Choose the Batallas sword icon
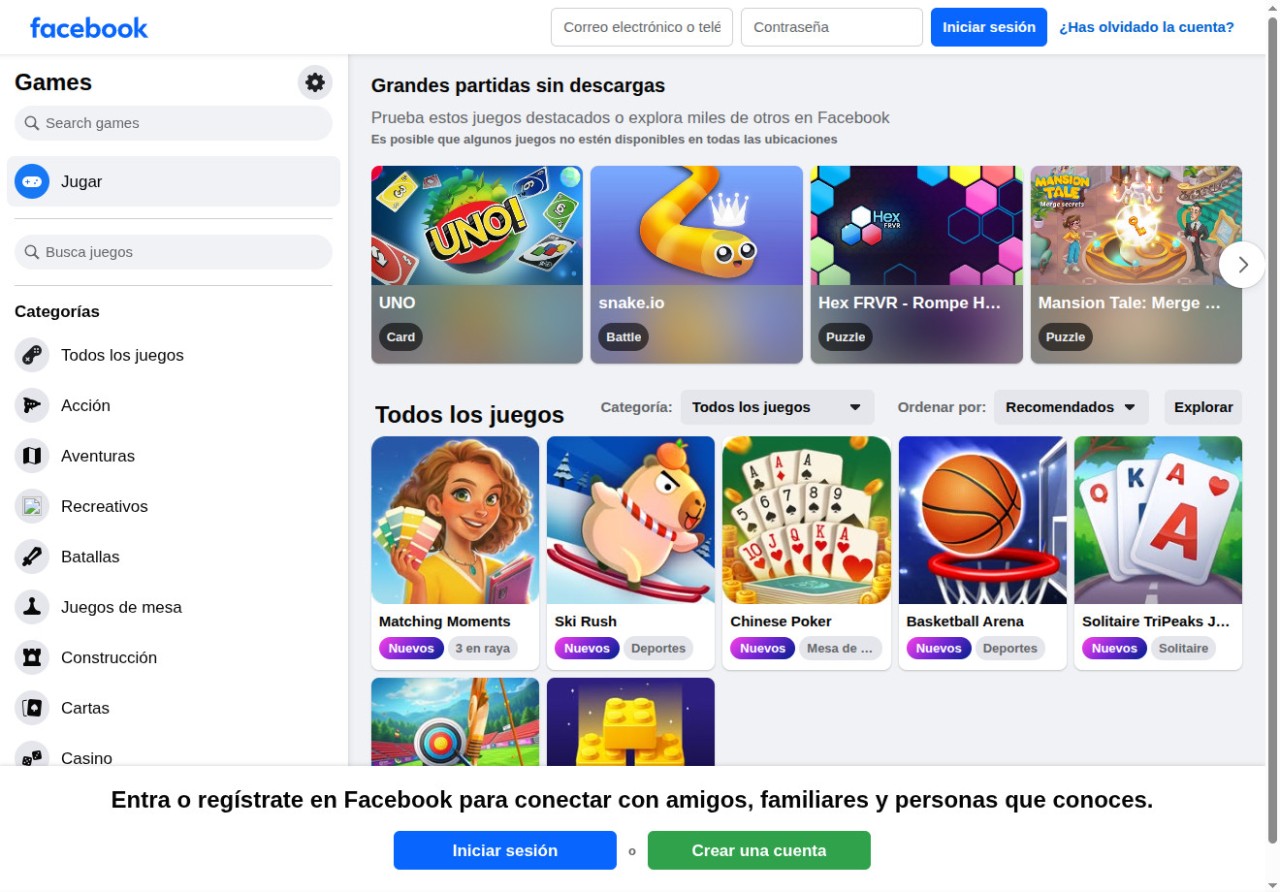The height and width of the screenshot is (892, 1280). pos(32,557)
